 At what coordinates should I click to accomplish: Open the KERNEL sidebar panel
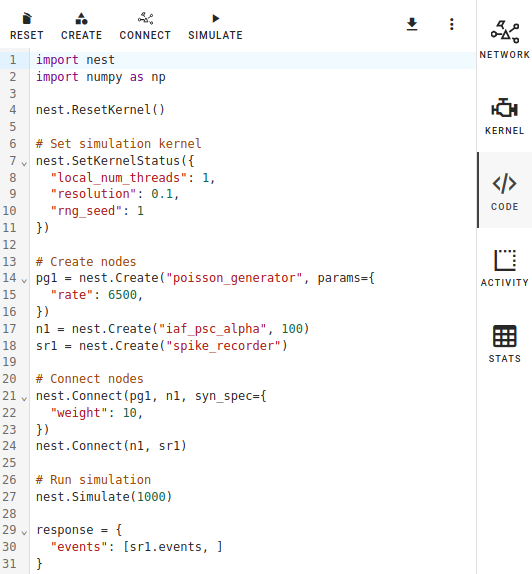coord(505,115)
